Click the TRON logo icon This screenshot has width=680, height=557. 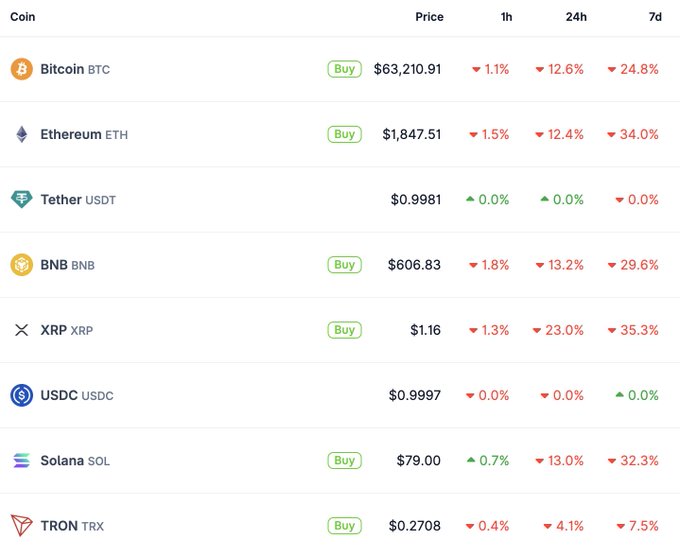click(21, 525)
